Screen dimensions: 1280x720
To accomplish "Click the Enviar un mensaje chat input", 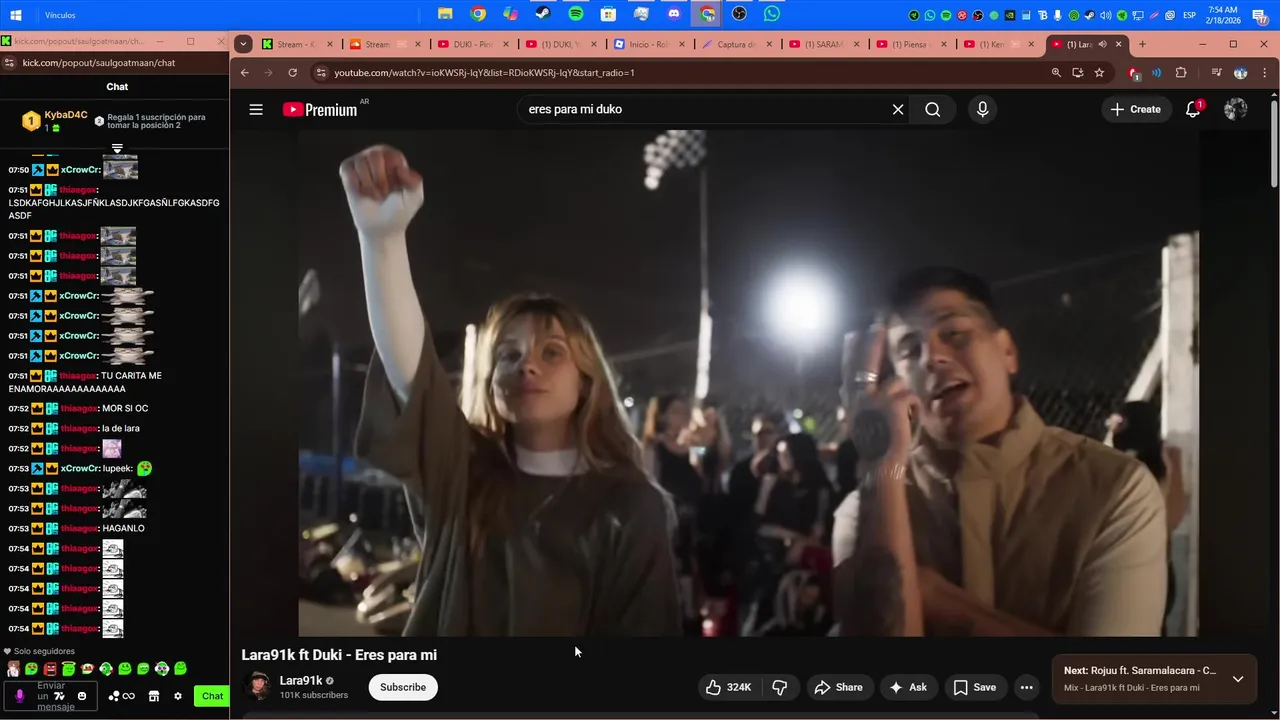I will (x=51, y=696).
